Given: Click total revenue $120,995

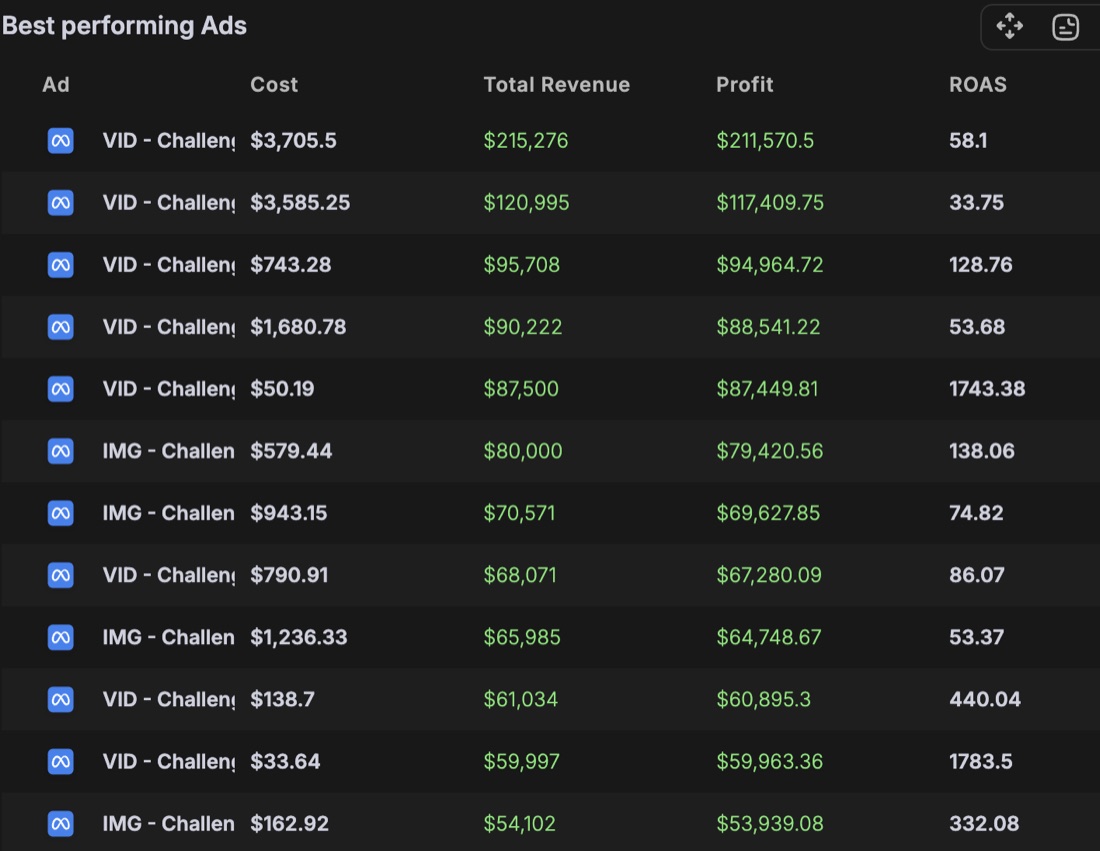Looking at the screenshot, I should pos(526,203).
